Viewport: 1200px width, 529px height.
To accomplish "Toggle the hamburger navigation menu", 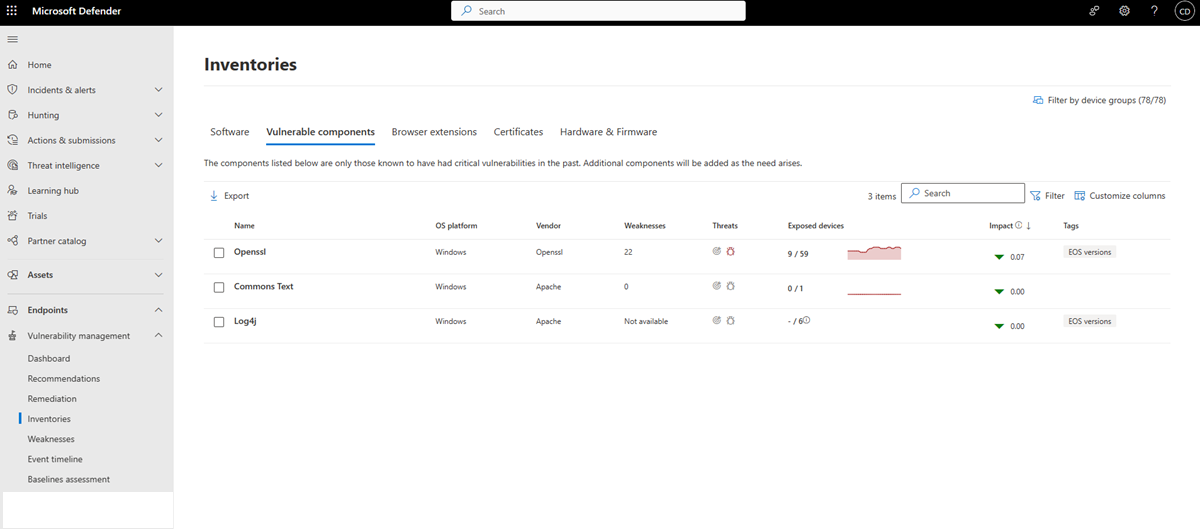I will coord(13,39).
